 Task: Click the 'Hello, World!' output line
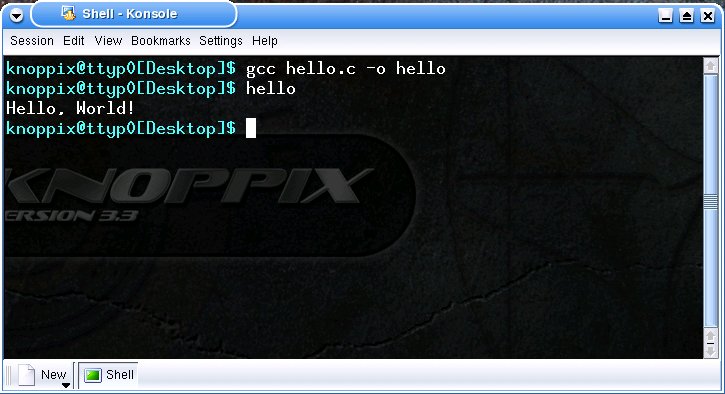coord(70,108)
